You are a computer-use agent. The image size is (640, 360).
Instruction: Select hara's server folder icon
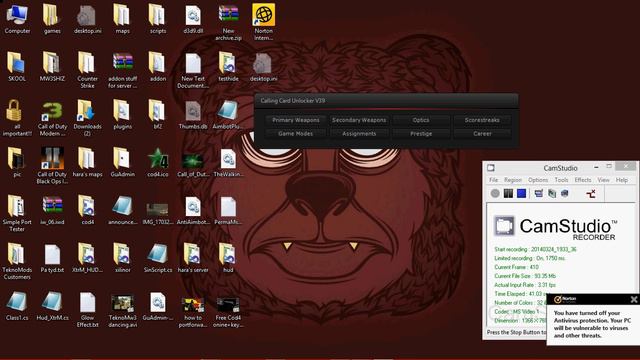tap(193, 258)
